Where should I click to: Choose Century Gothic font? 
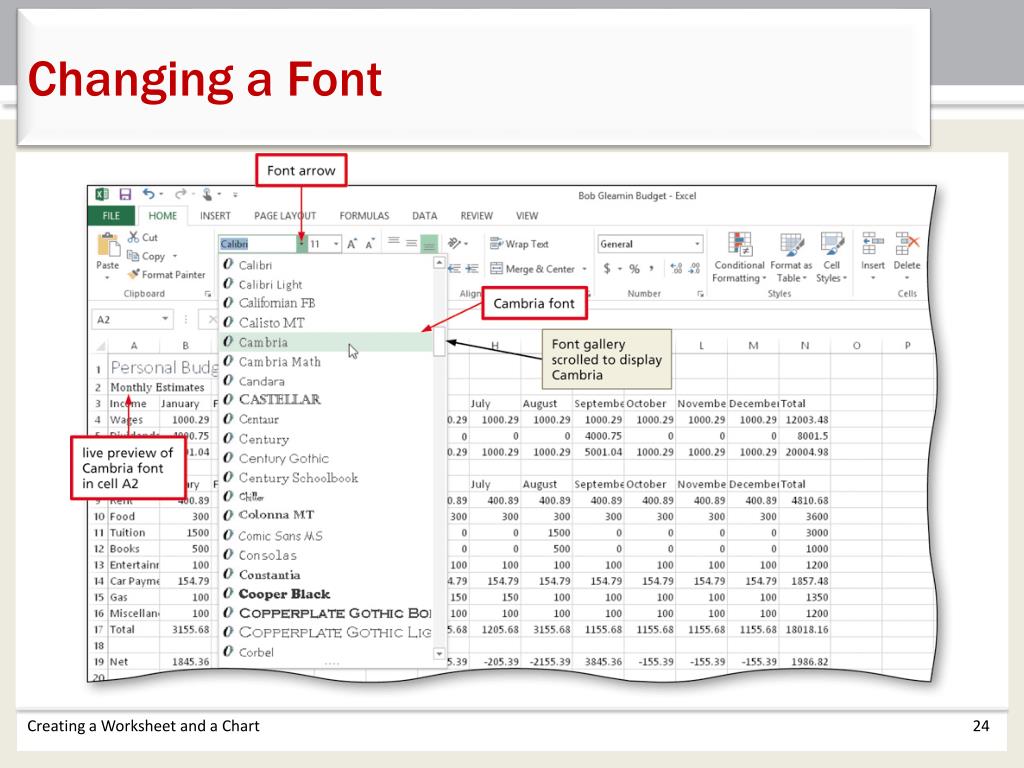click(x=326, y=458)
